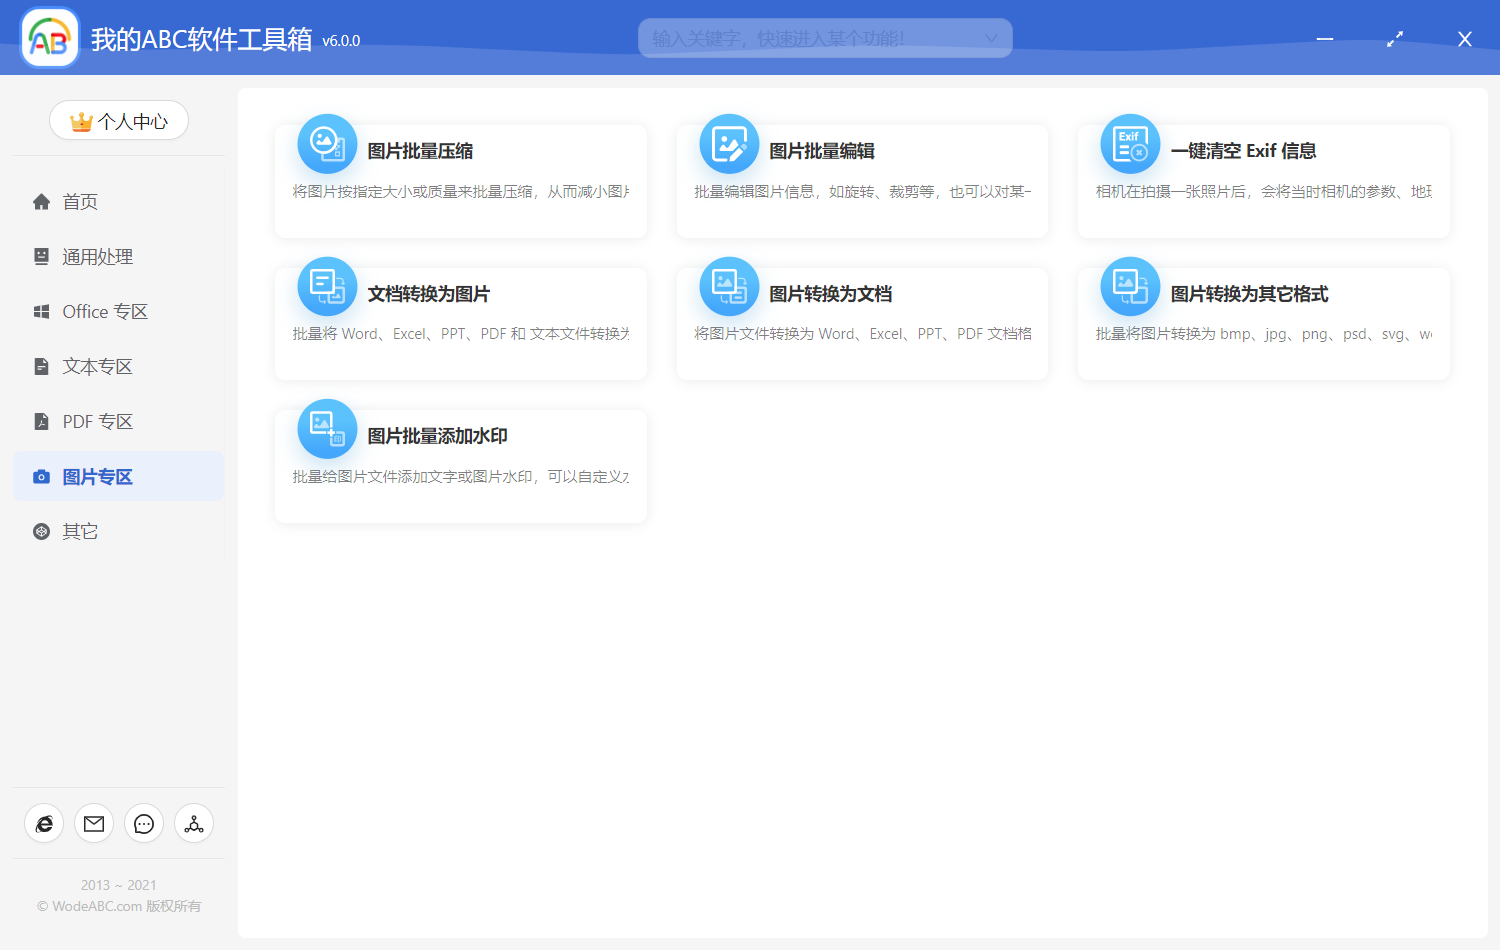Open the 图片批量压缩 tool icon
Image resolution: width=1500 pixels, height=950 pixels.
pos(327,144)
